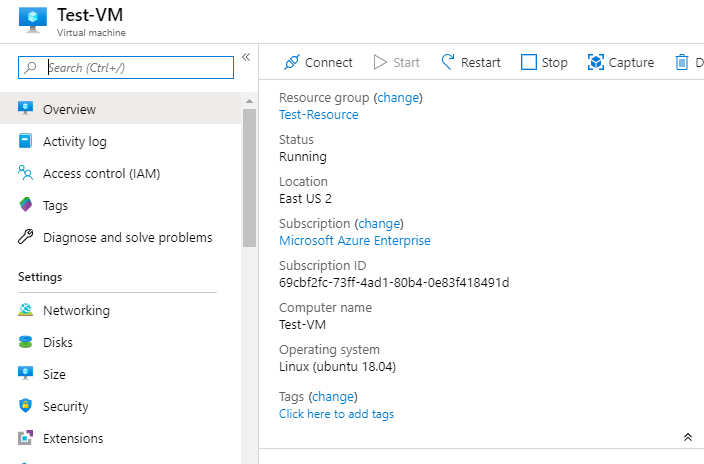
Task: Click the Activity log icon
Action: pos(26,141)
